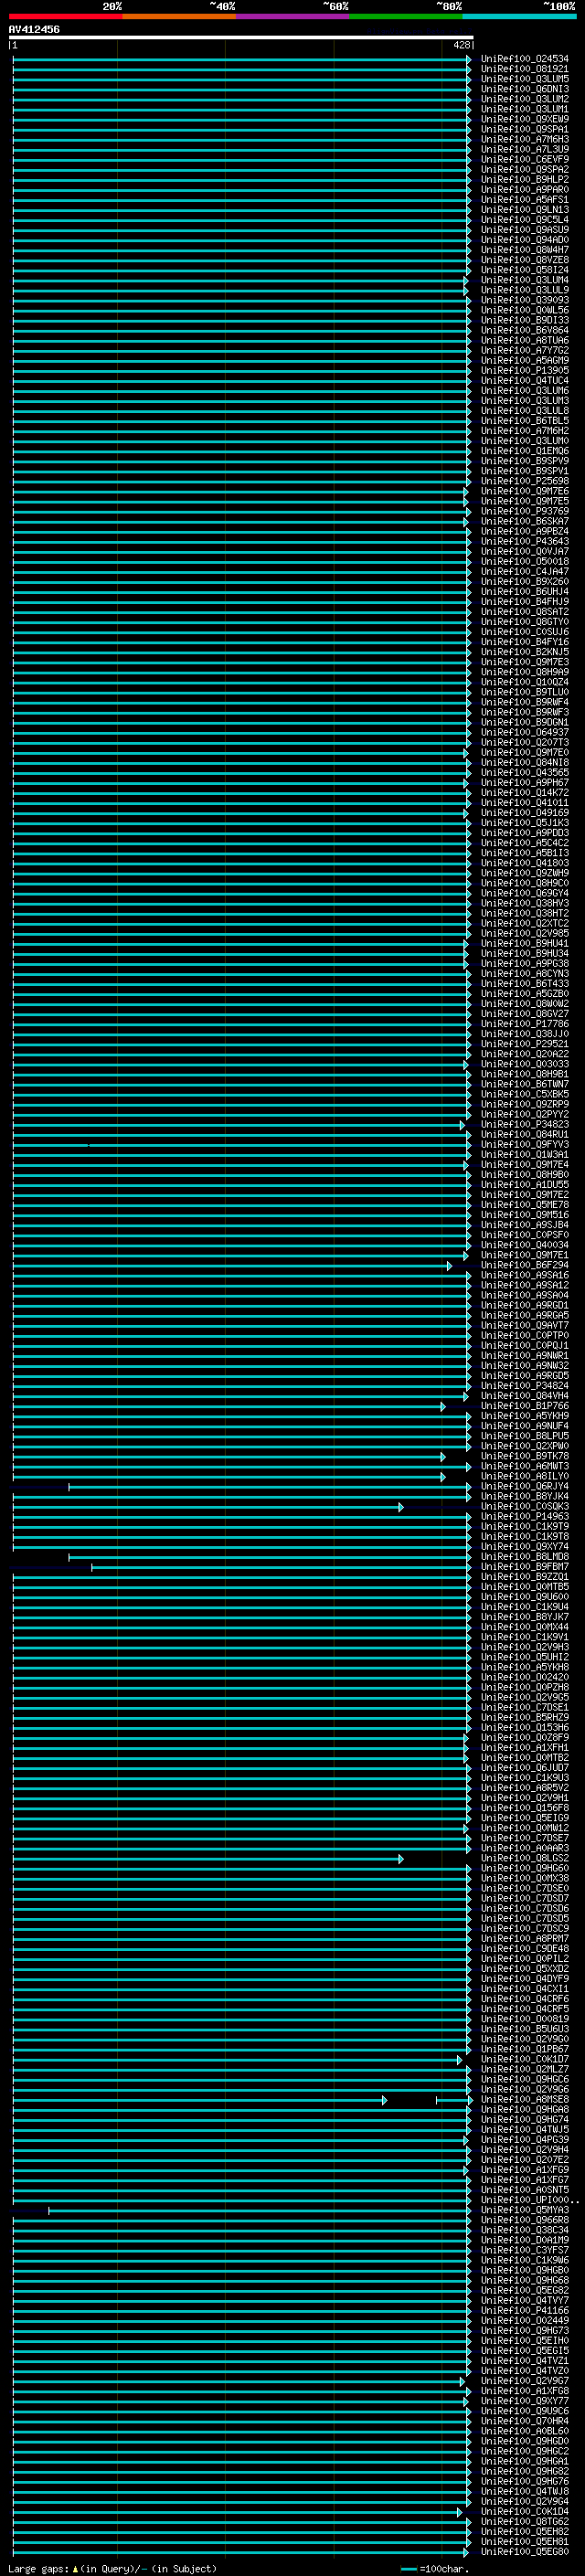
Task: Click the UniRef100_Q9AVT7 label
Action: (524, 1326)
